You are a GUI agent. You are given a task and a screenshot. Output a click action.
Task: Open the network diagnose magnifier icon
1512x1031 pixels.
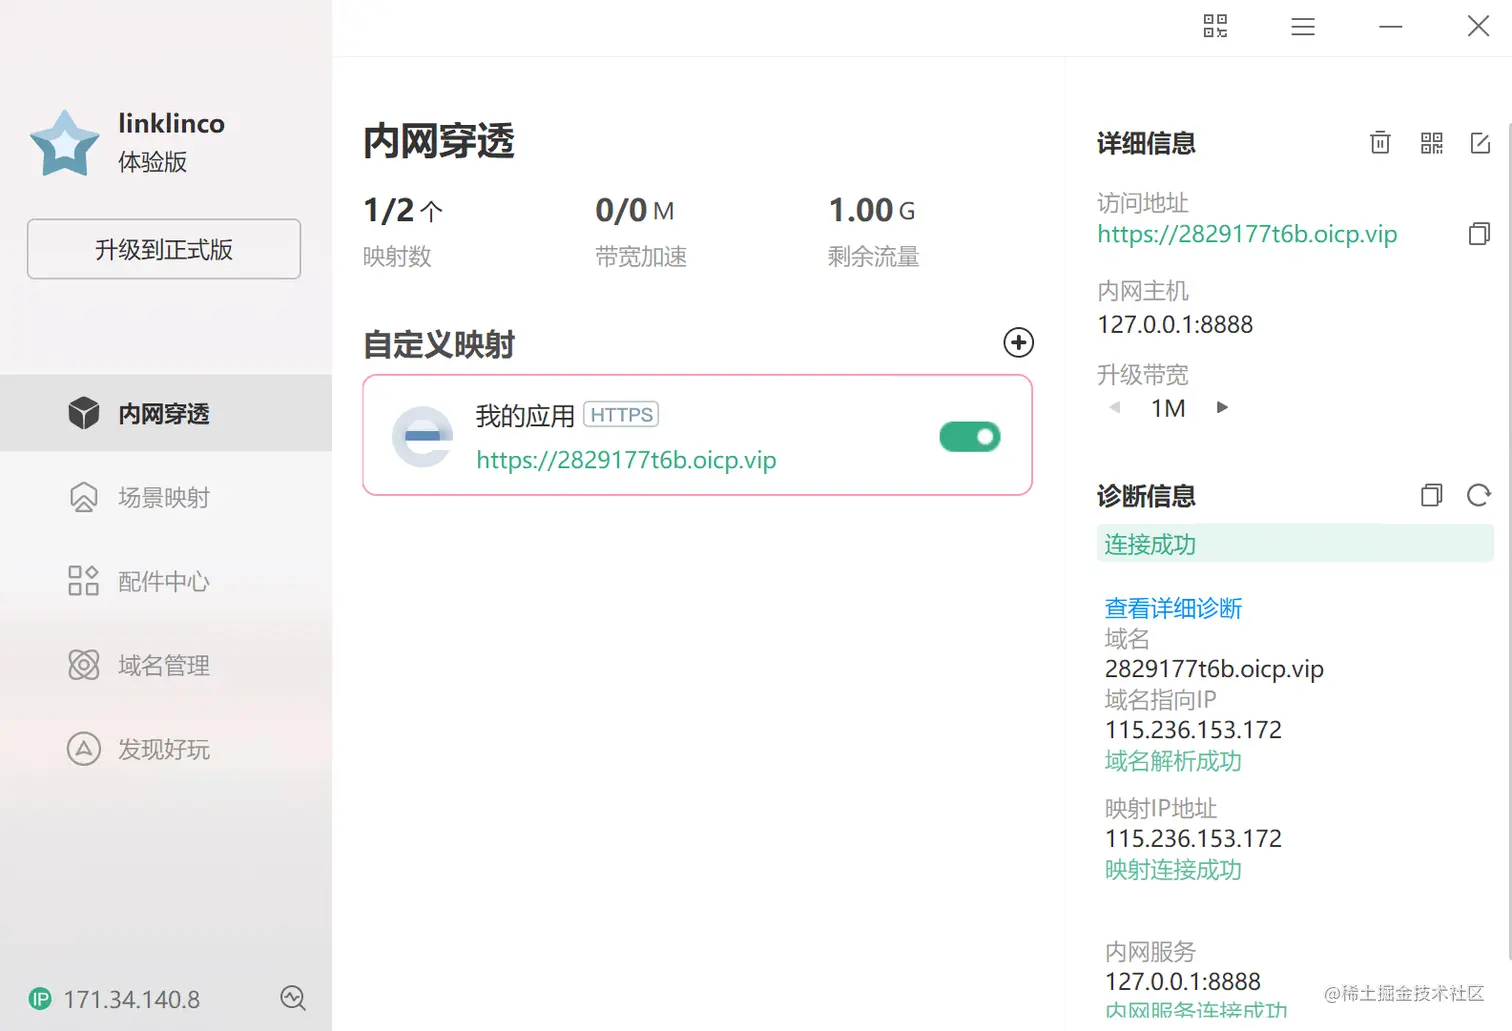click(293, 998)
